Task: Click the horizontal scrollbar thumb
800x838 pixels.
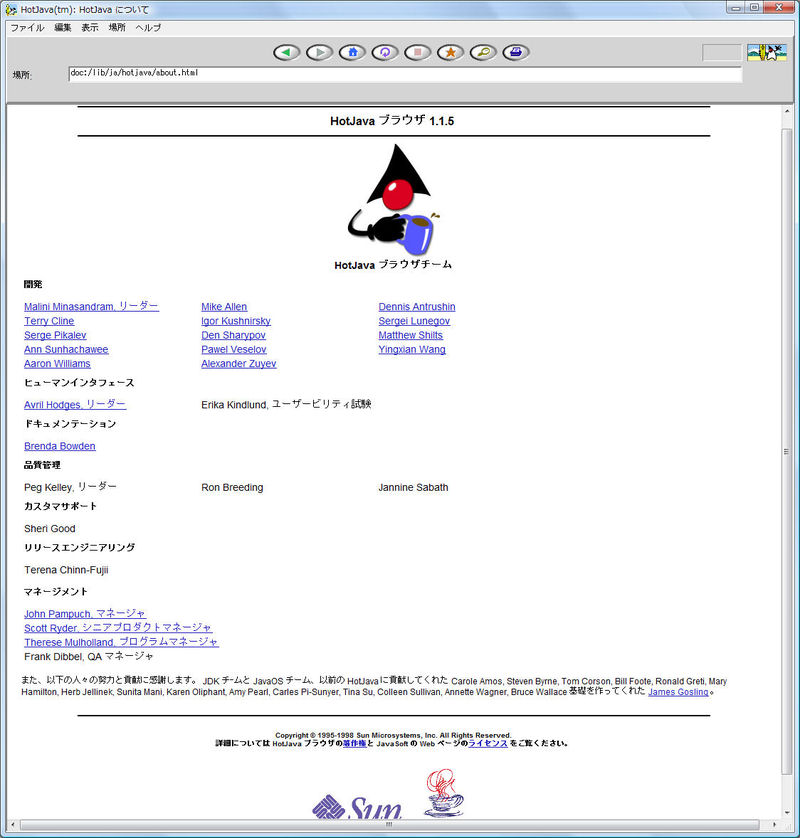Action: (x=389, y=825)
